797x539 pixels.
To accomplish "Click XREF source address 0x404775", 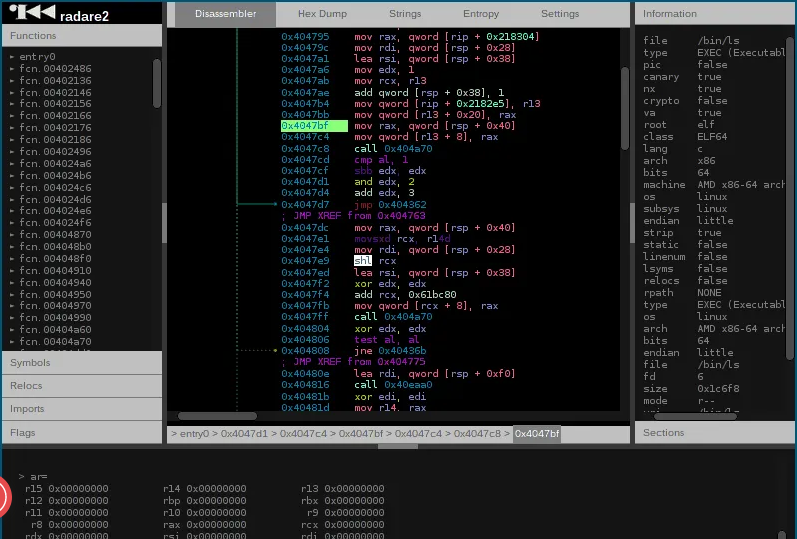I will coord(402,362).
